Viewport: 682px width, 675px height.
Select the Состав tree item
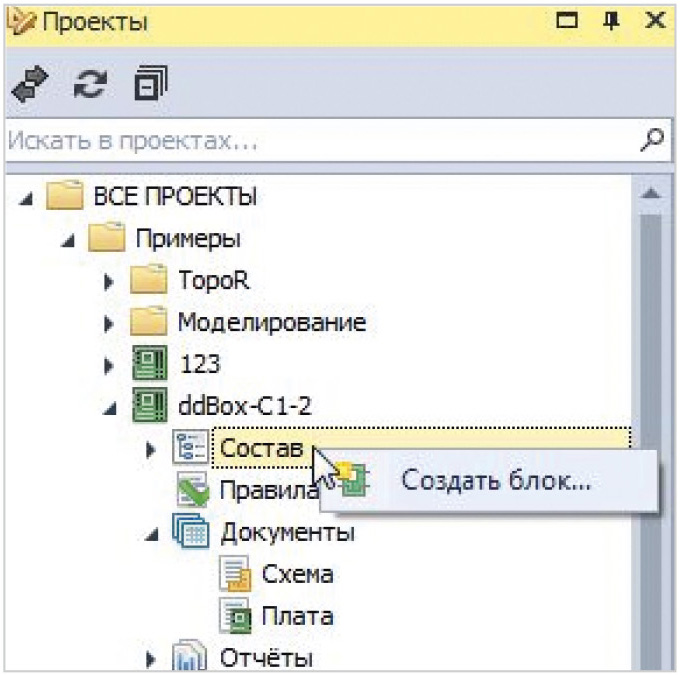pyautogui.click(x=261, y=449)
